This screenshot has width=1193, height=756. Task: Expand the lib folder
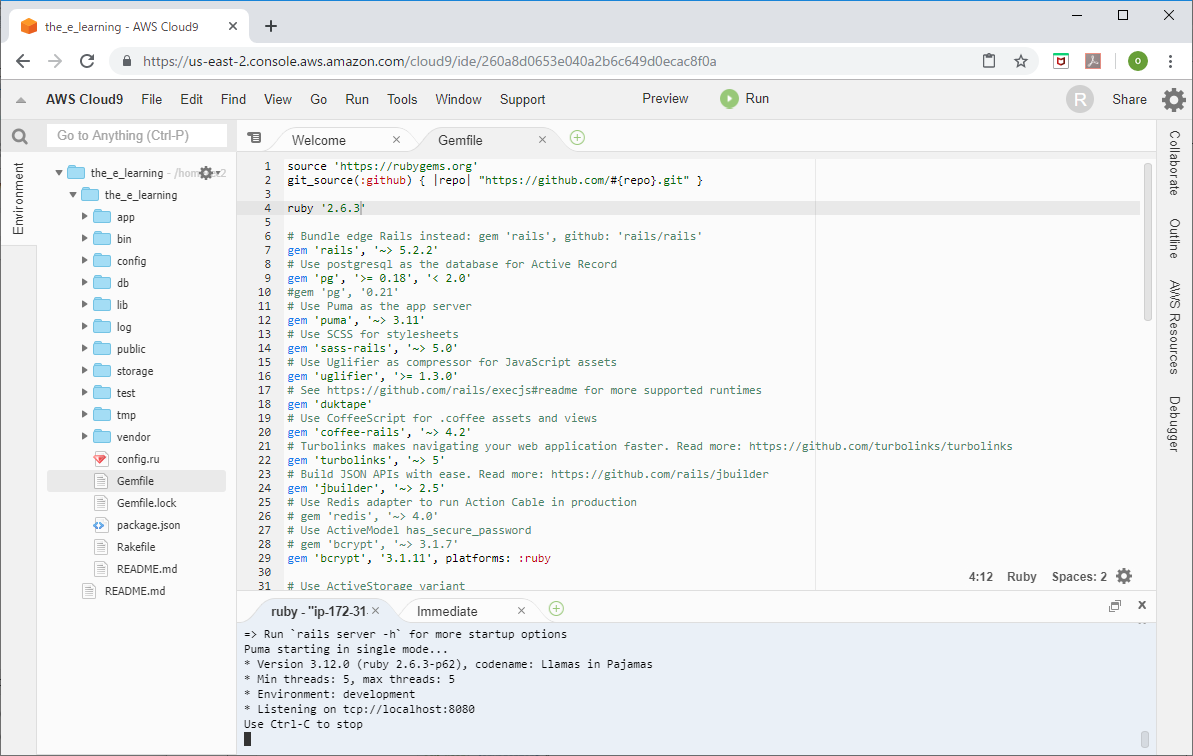84,305
